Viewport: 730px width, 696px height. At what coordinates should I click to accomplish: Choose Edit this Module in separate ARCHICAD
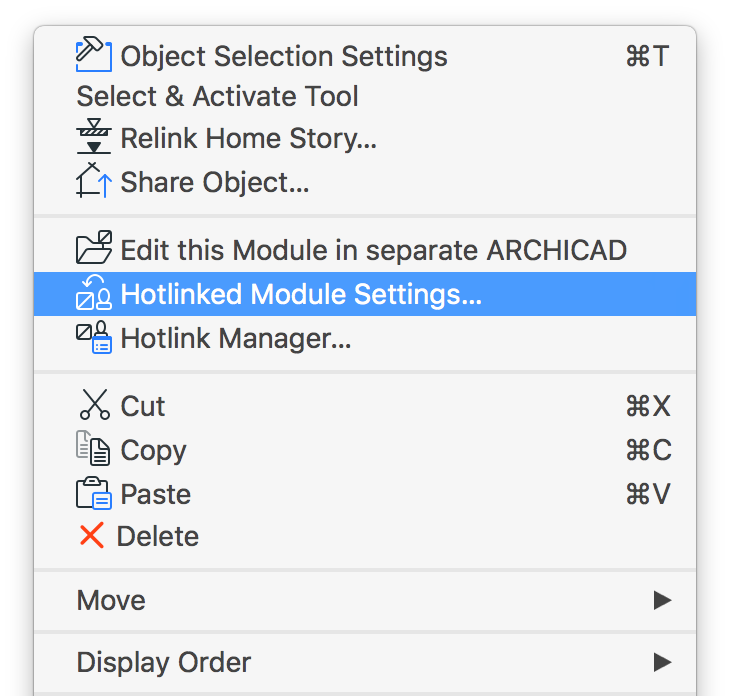(365, 250)
